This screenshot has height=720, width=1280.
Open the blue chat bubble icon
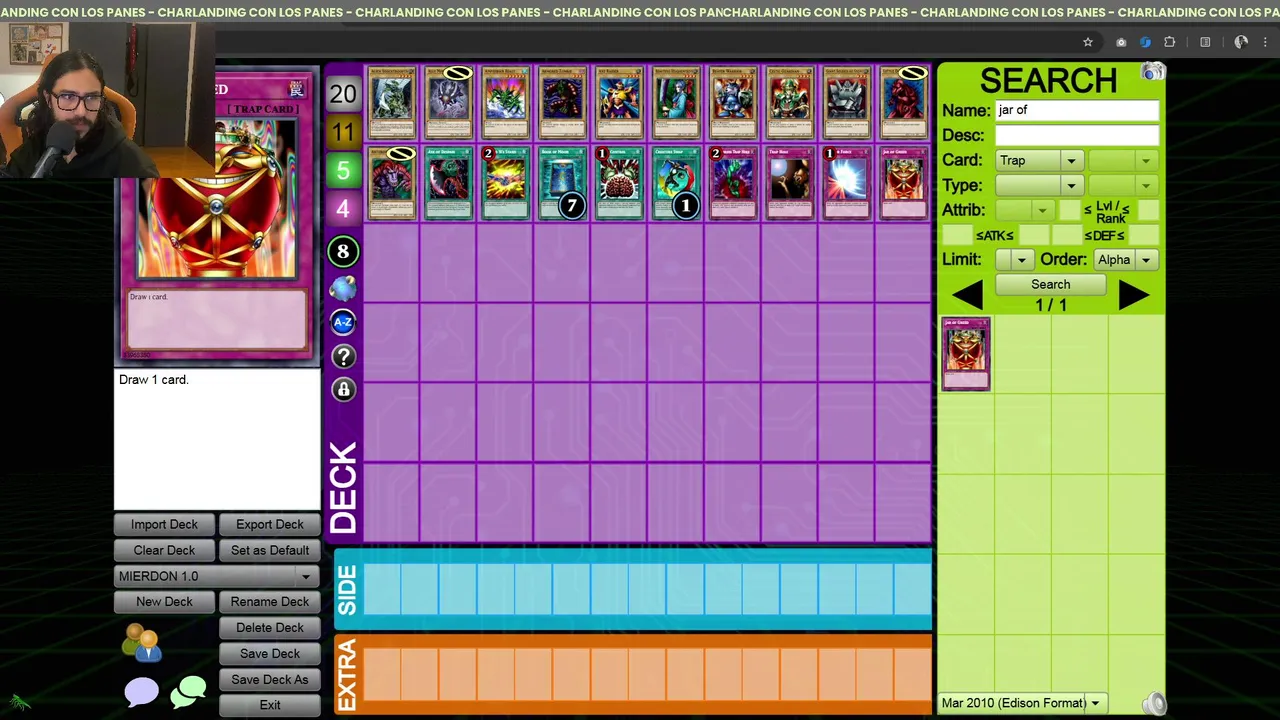[141, 692]
